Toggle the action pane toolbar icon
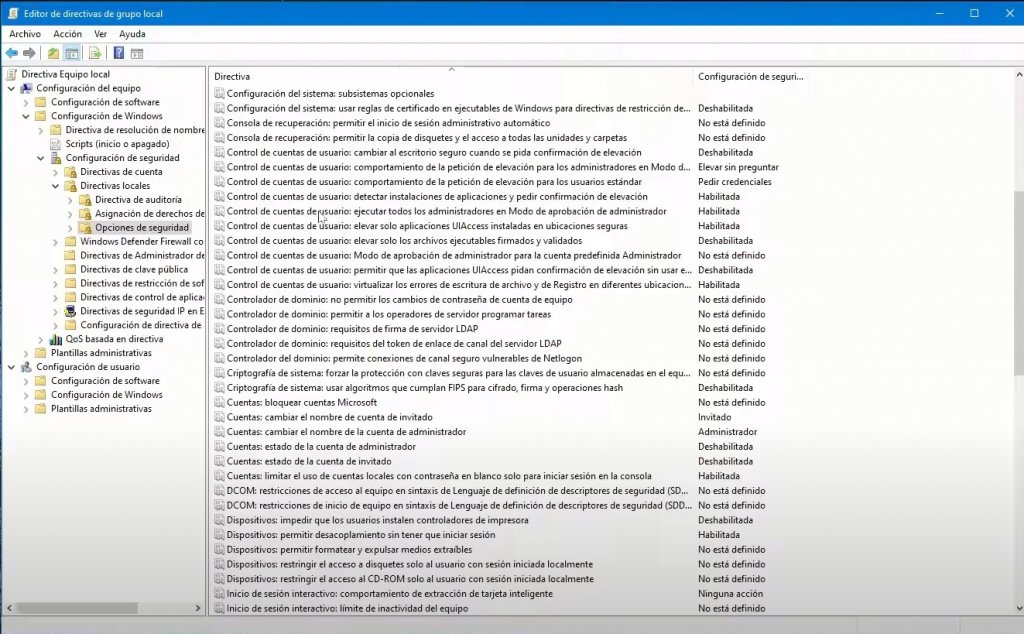The width and height of the screenshot is (1024, 634). point(137,53)
